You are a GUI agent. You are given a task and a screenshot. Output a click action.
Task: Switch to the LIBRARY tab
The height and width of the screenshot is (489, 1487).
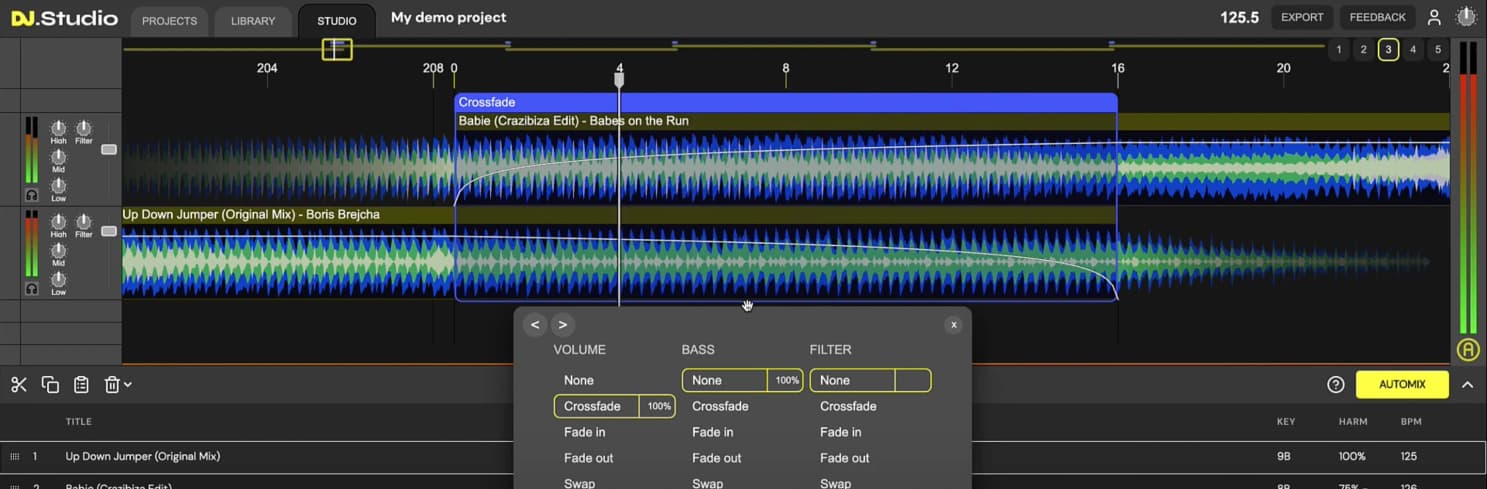tap(253, 20)
